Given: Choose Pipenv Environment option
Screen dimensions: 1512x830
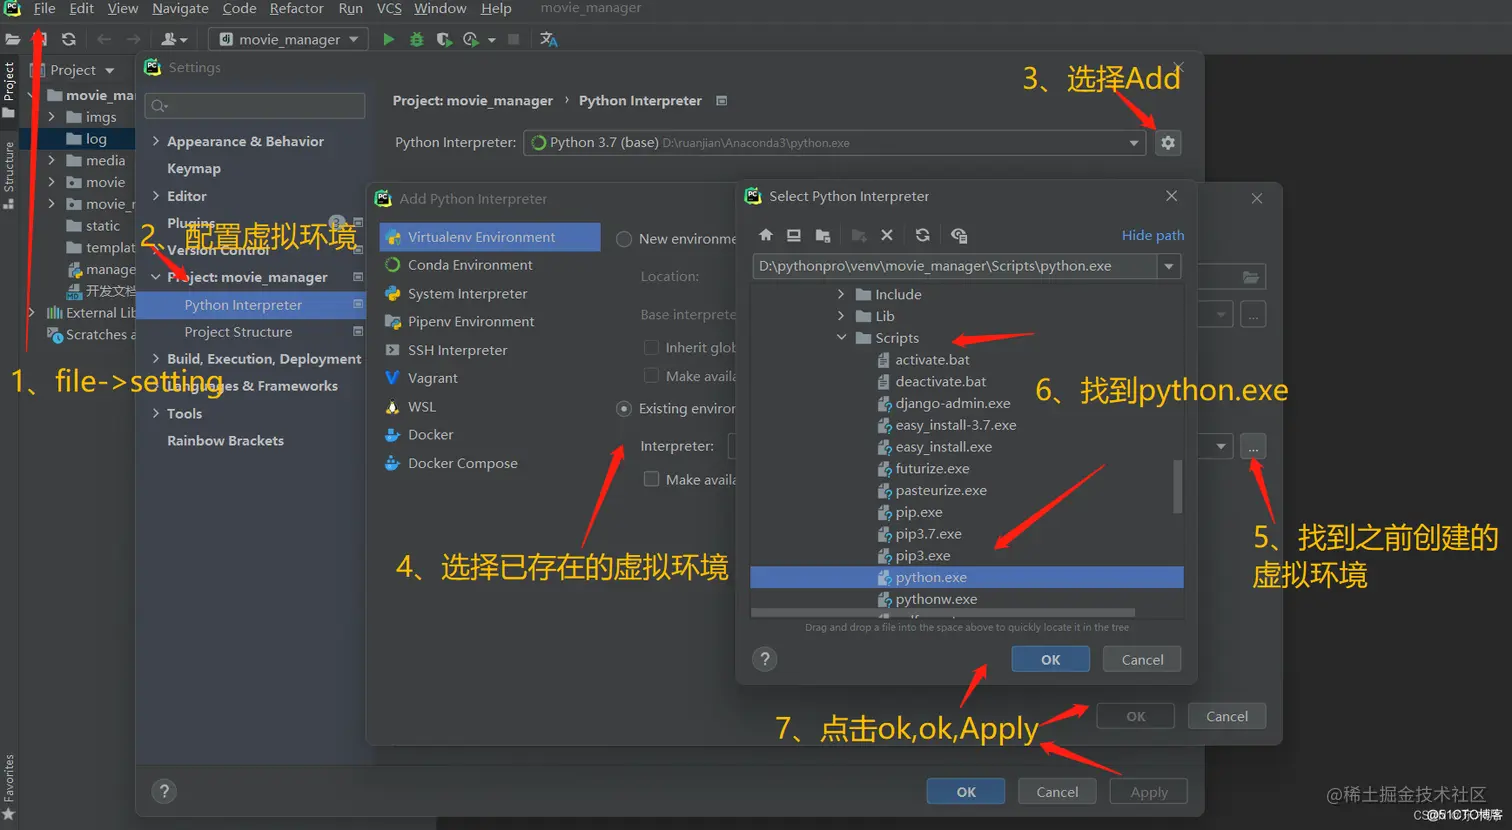Looking at the screenshot, I should [471, 321].
